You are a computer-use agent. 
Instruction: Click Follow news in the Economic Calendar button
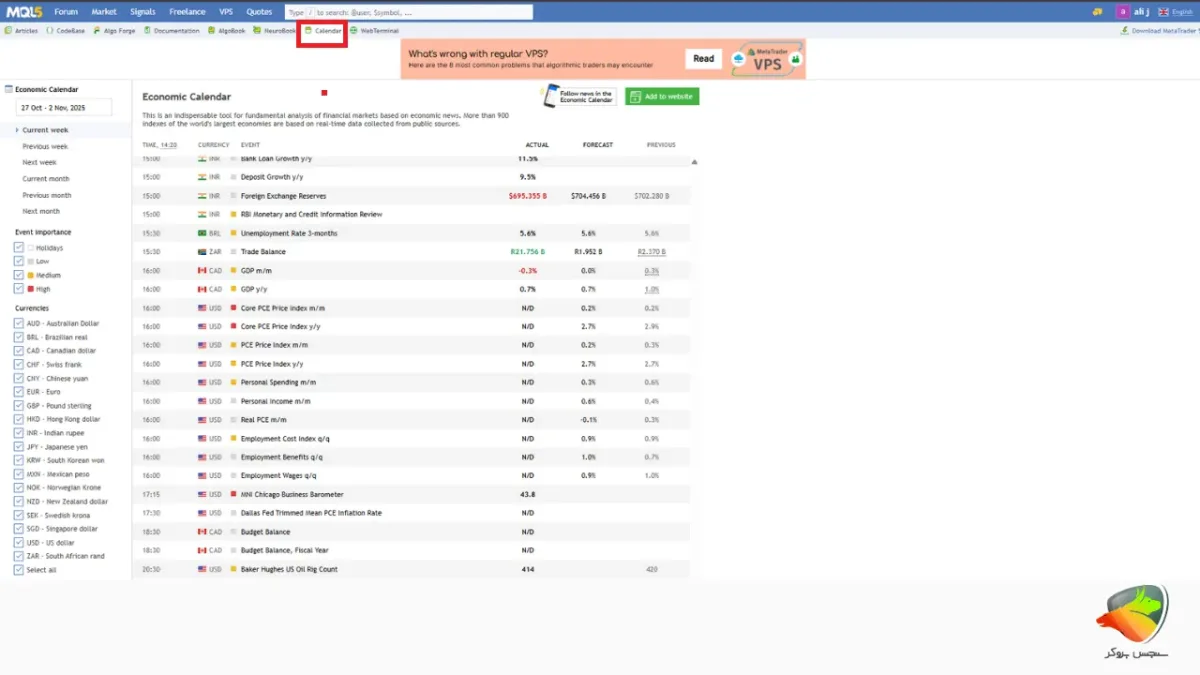[x=578, y=96]
